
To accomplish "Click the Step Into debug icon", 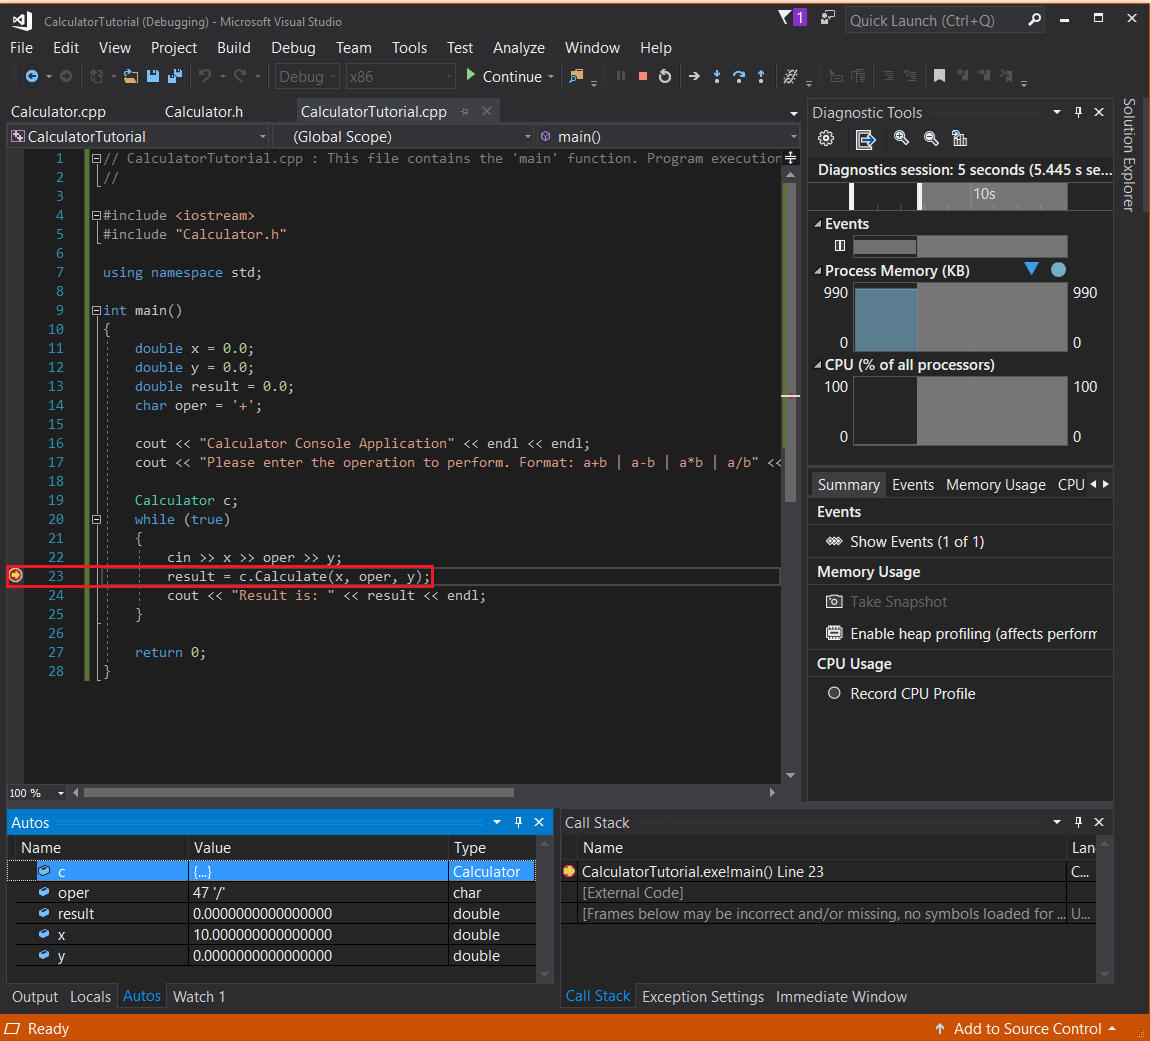I will (717, 77).
